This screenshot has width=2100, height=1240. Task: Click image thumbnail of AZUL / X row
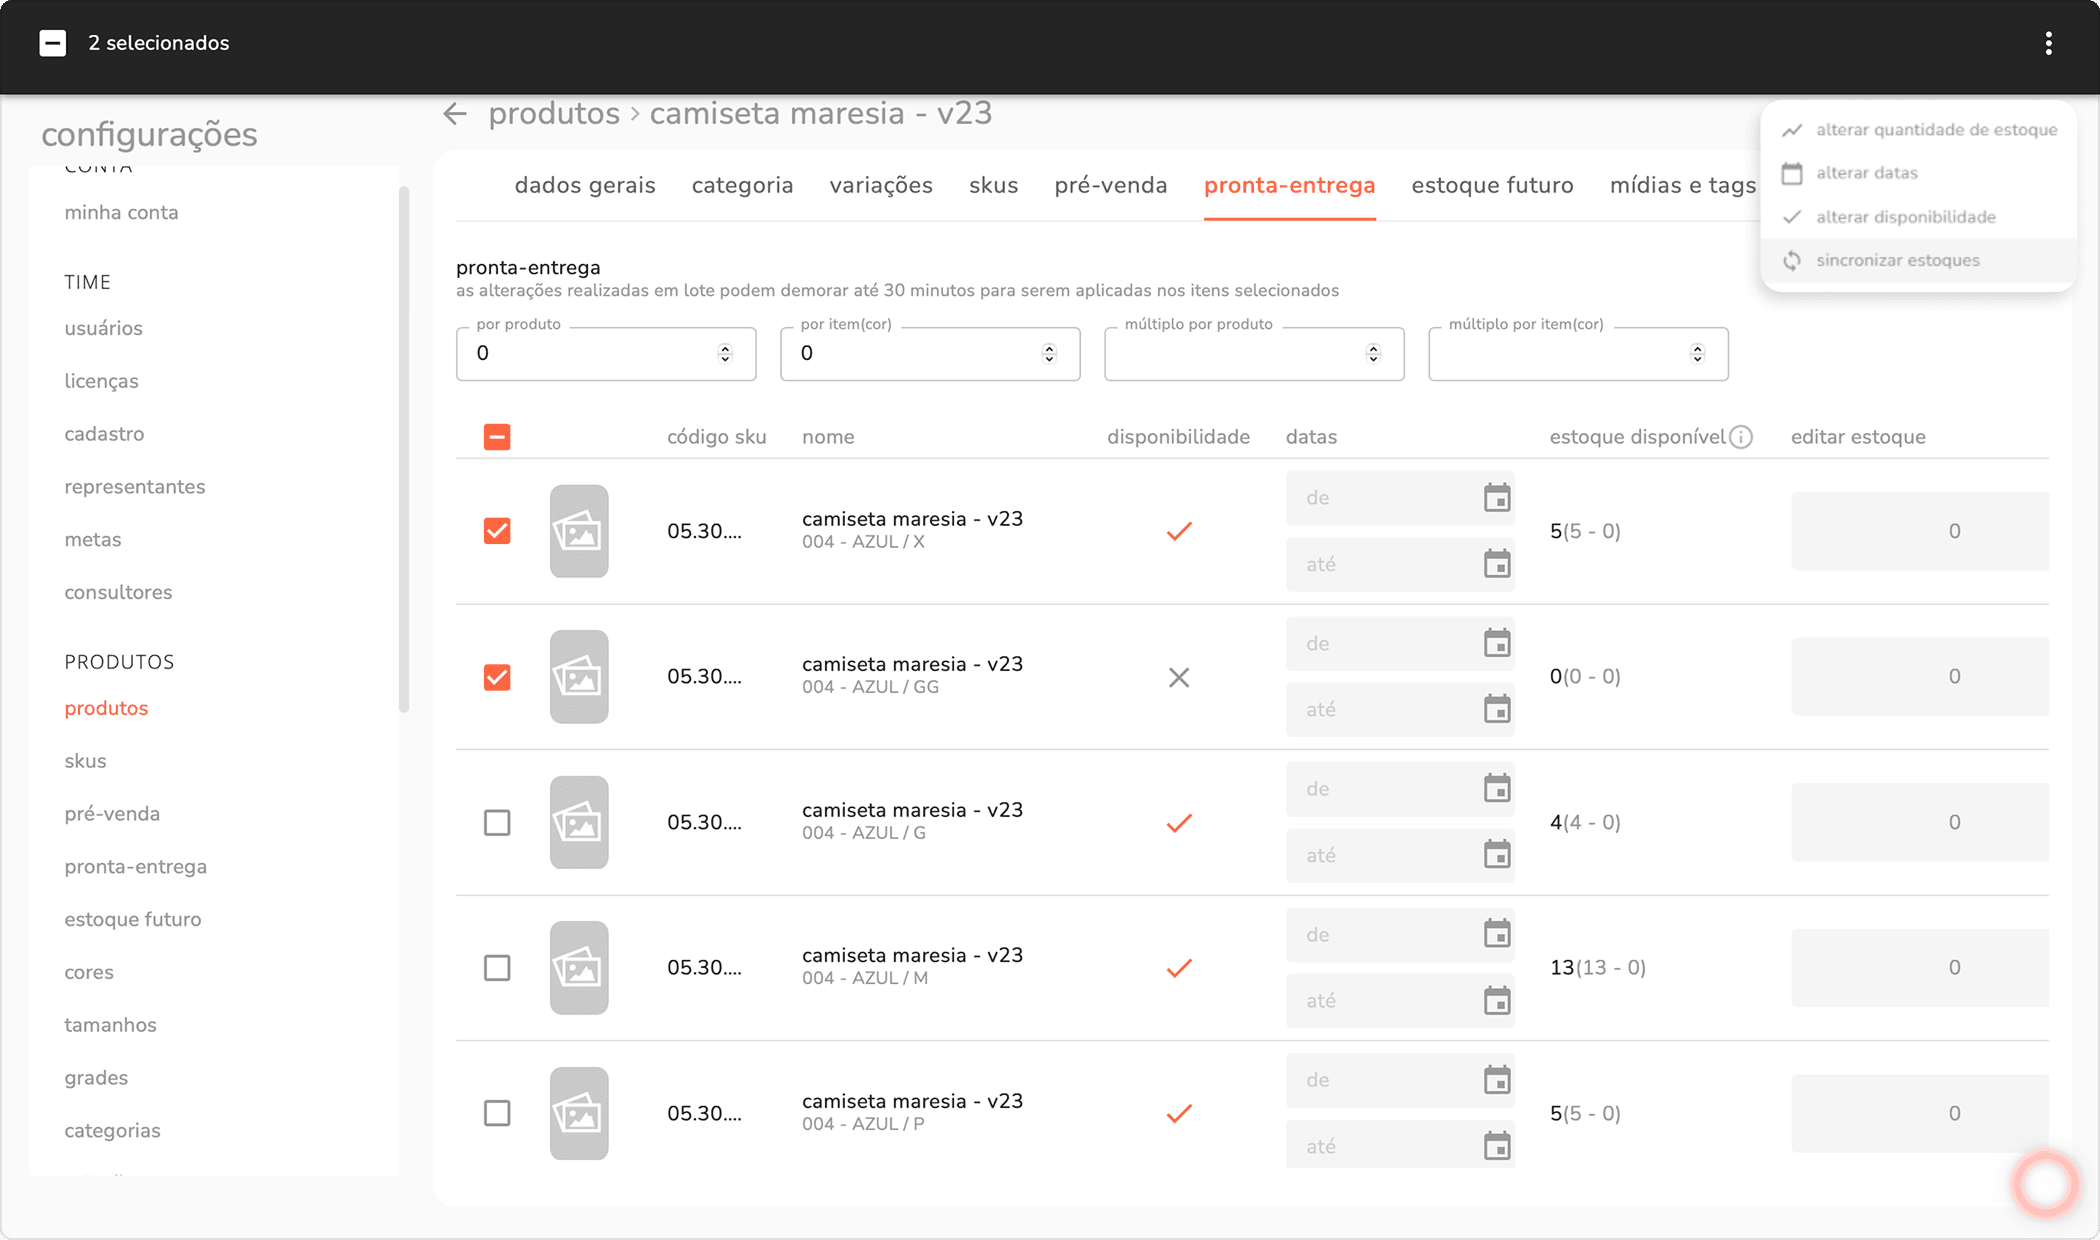[x=579, y=531]
